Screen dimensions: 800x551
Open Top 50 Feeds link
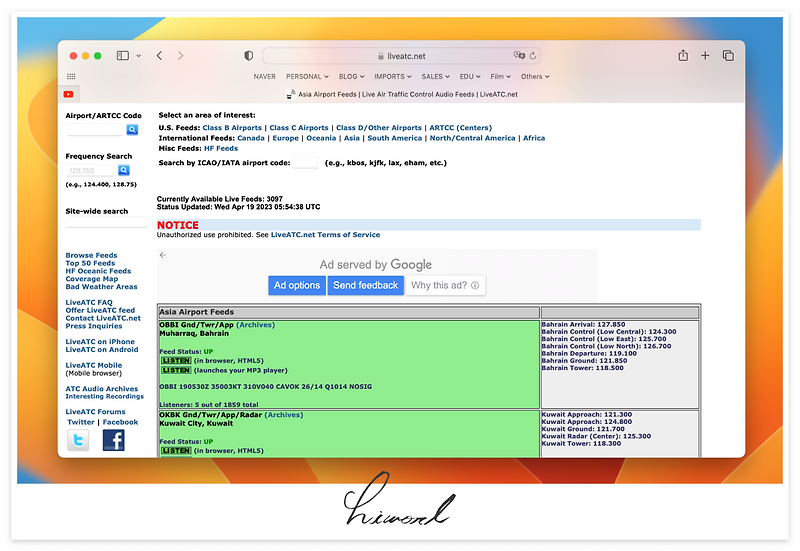pos(90,263)
